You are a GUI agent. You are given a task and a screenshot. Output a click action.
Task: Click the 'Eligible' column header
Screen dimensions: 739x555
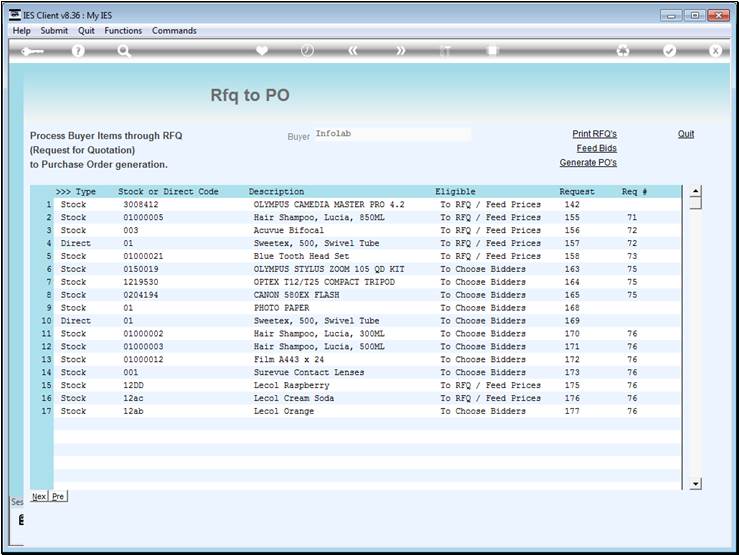pyautogui.click(x=455, y=192)
